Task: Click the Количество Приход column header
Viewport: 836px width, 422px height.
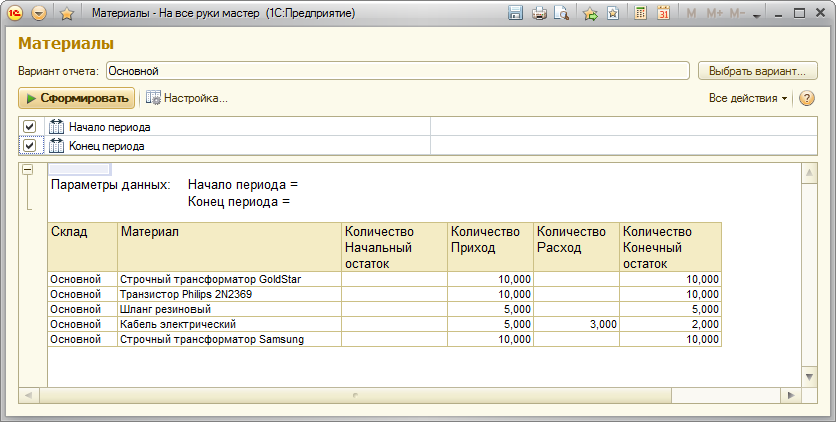Action: 491,247
